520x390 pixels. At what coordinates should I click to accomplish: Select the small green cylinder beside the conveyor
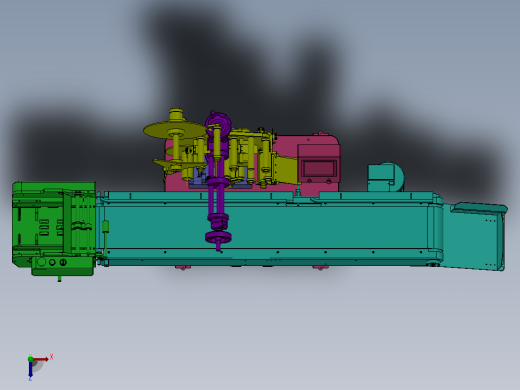tap(105, 227)
